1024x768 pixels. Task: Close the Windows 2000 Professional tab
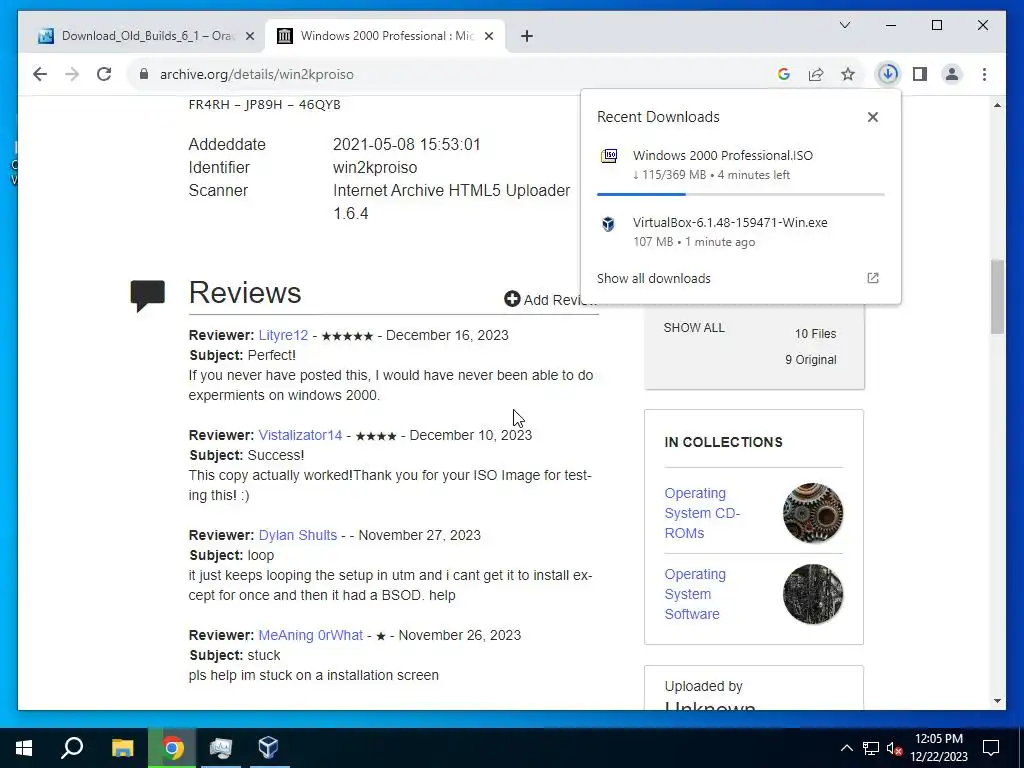tap(488, 36)
